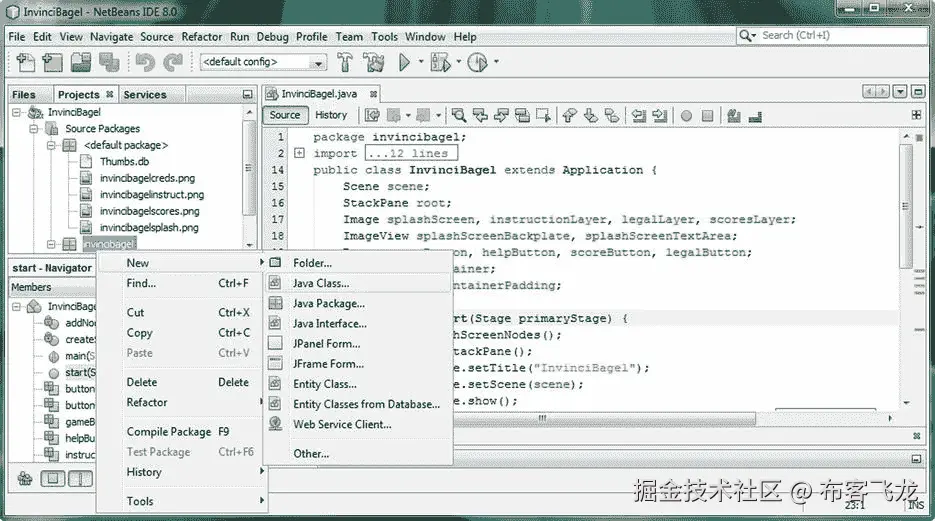Click the Find Selection magnifier icon in editor toolbar
935x521 pixels.
tap(458, 116)
